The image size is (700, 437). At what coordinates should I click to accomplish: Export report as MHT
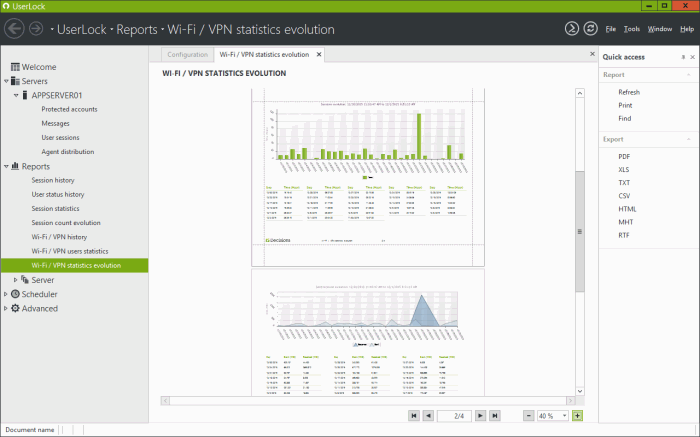(625, 222)
